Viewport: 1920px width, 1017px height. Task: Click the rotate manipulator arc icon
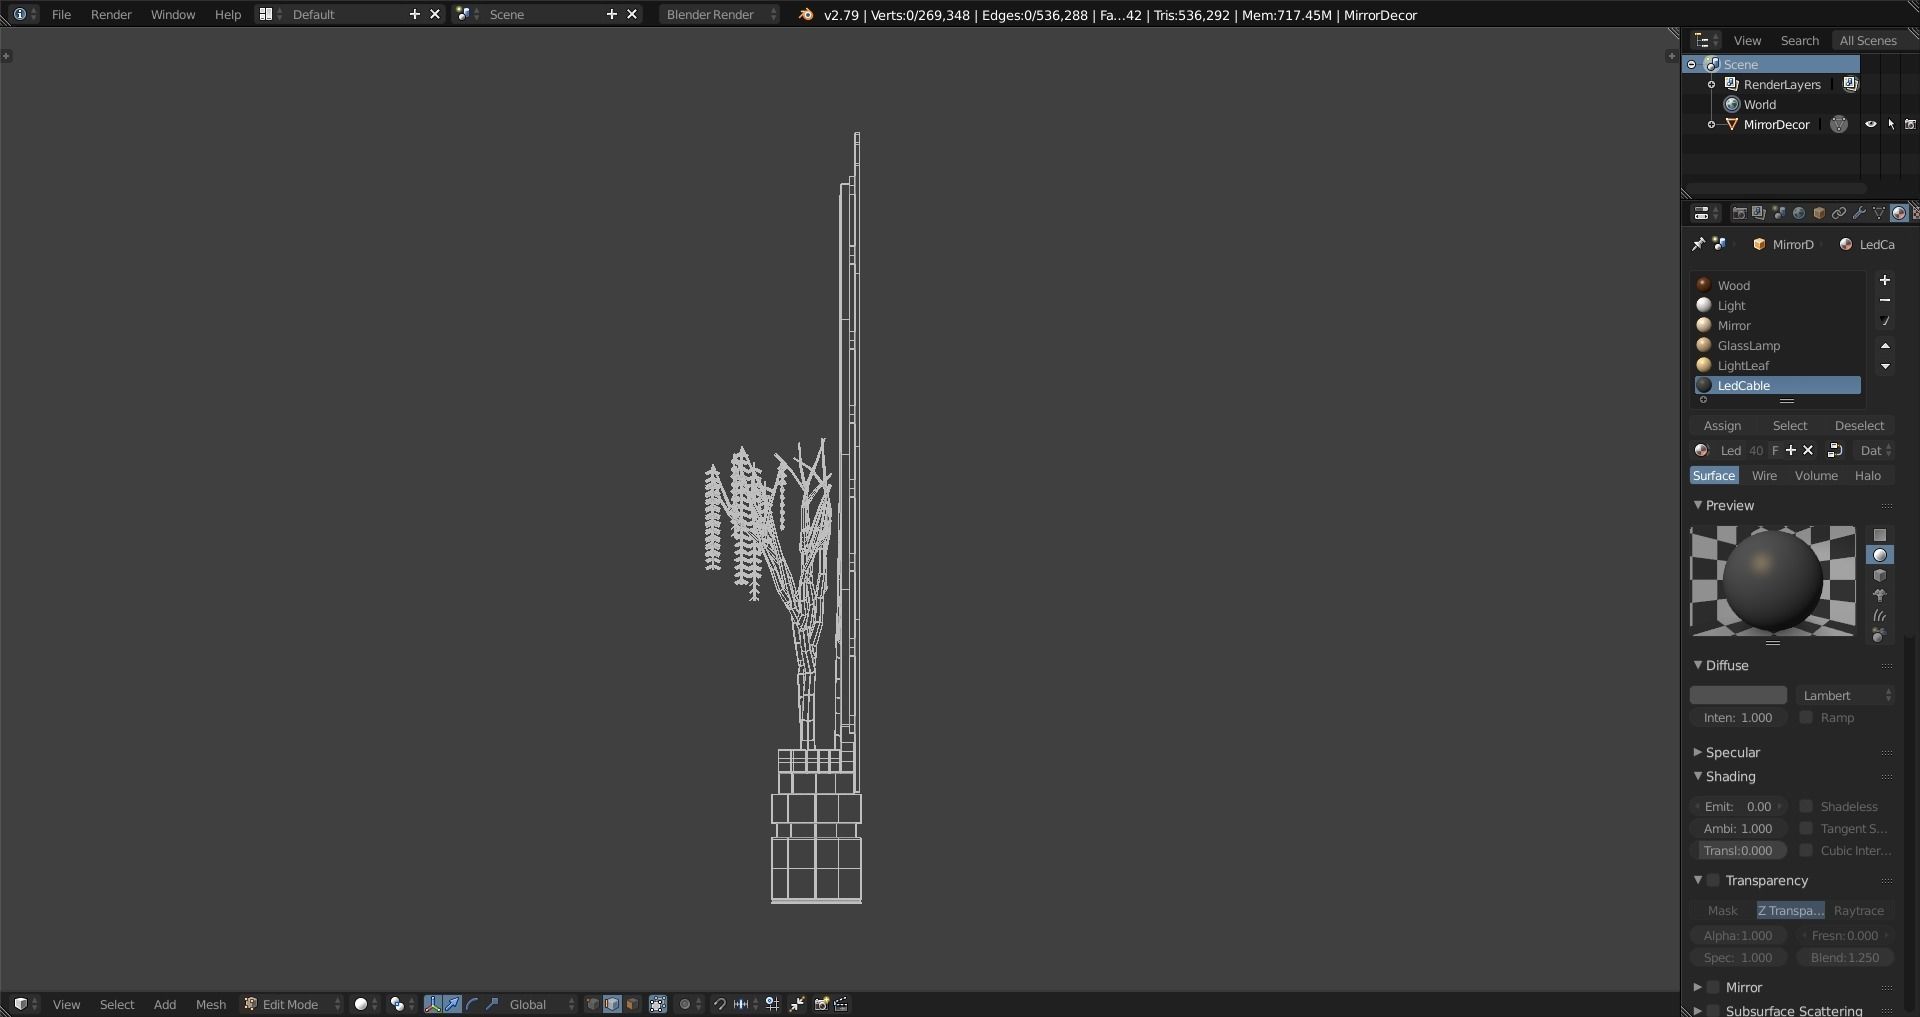point(471,1004)
